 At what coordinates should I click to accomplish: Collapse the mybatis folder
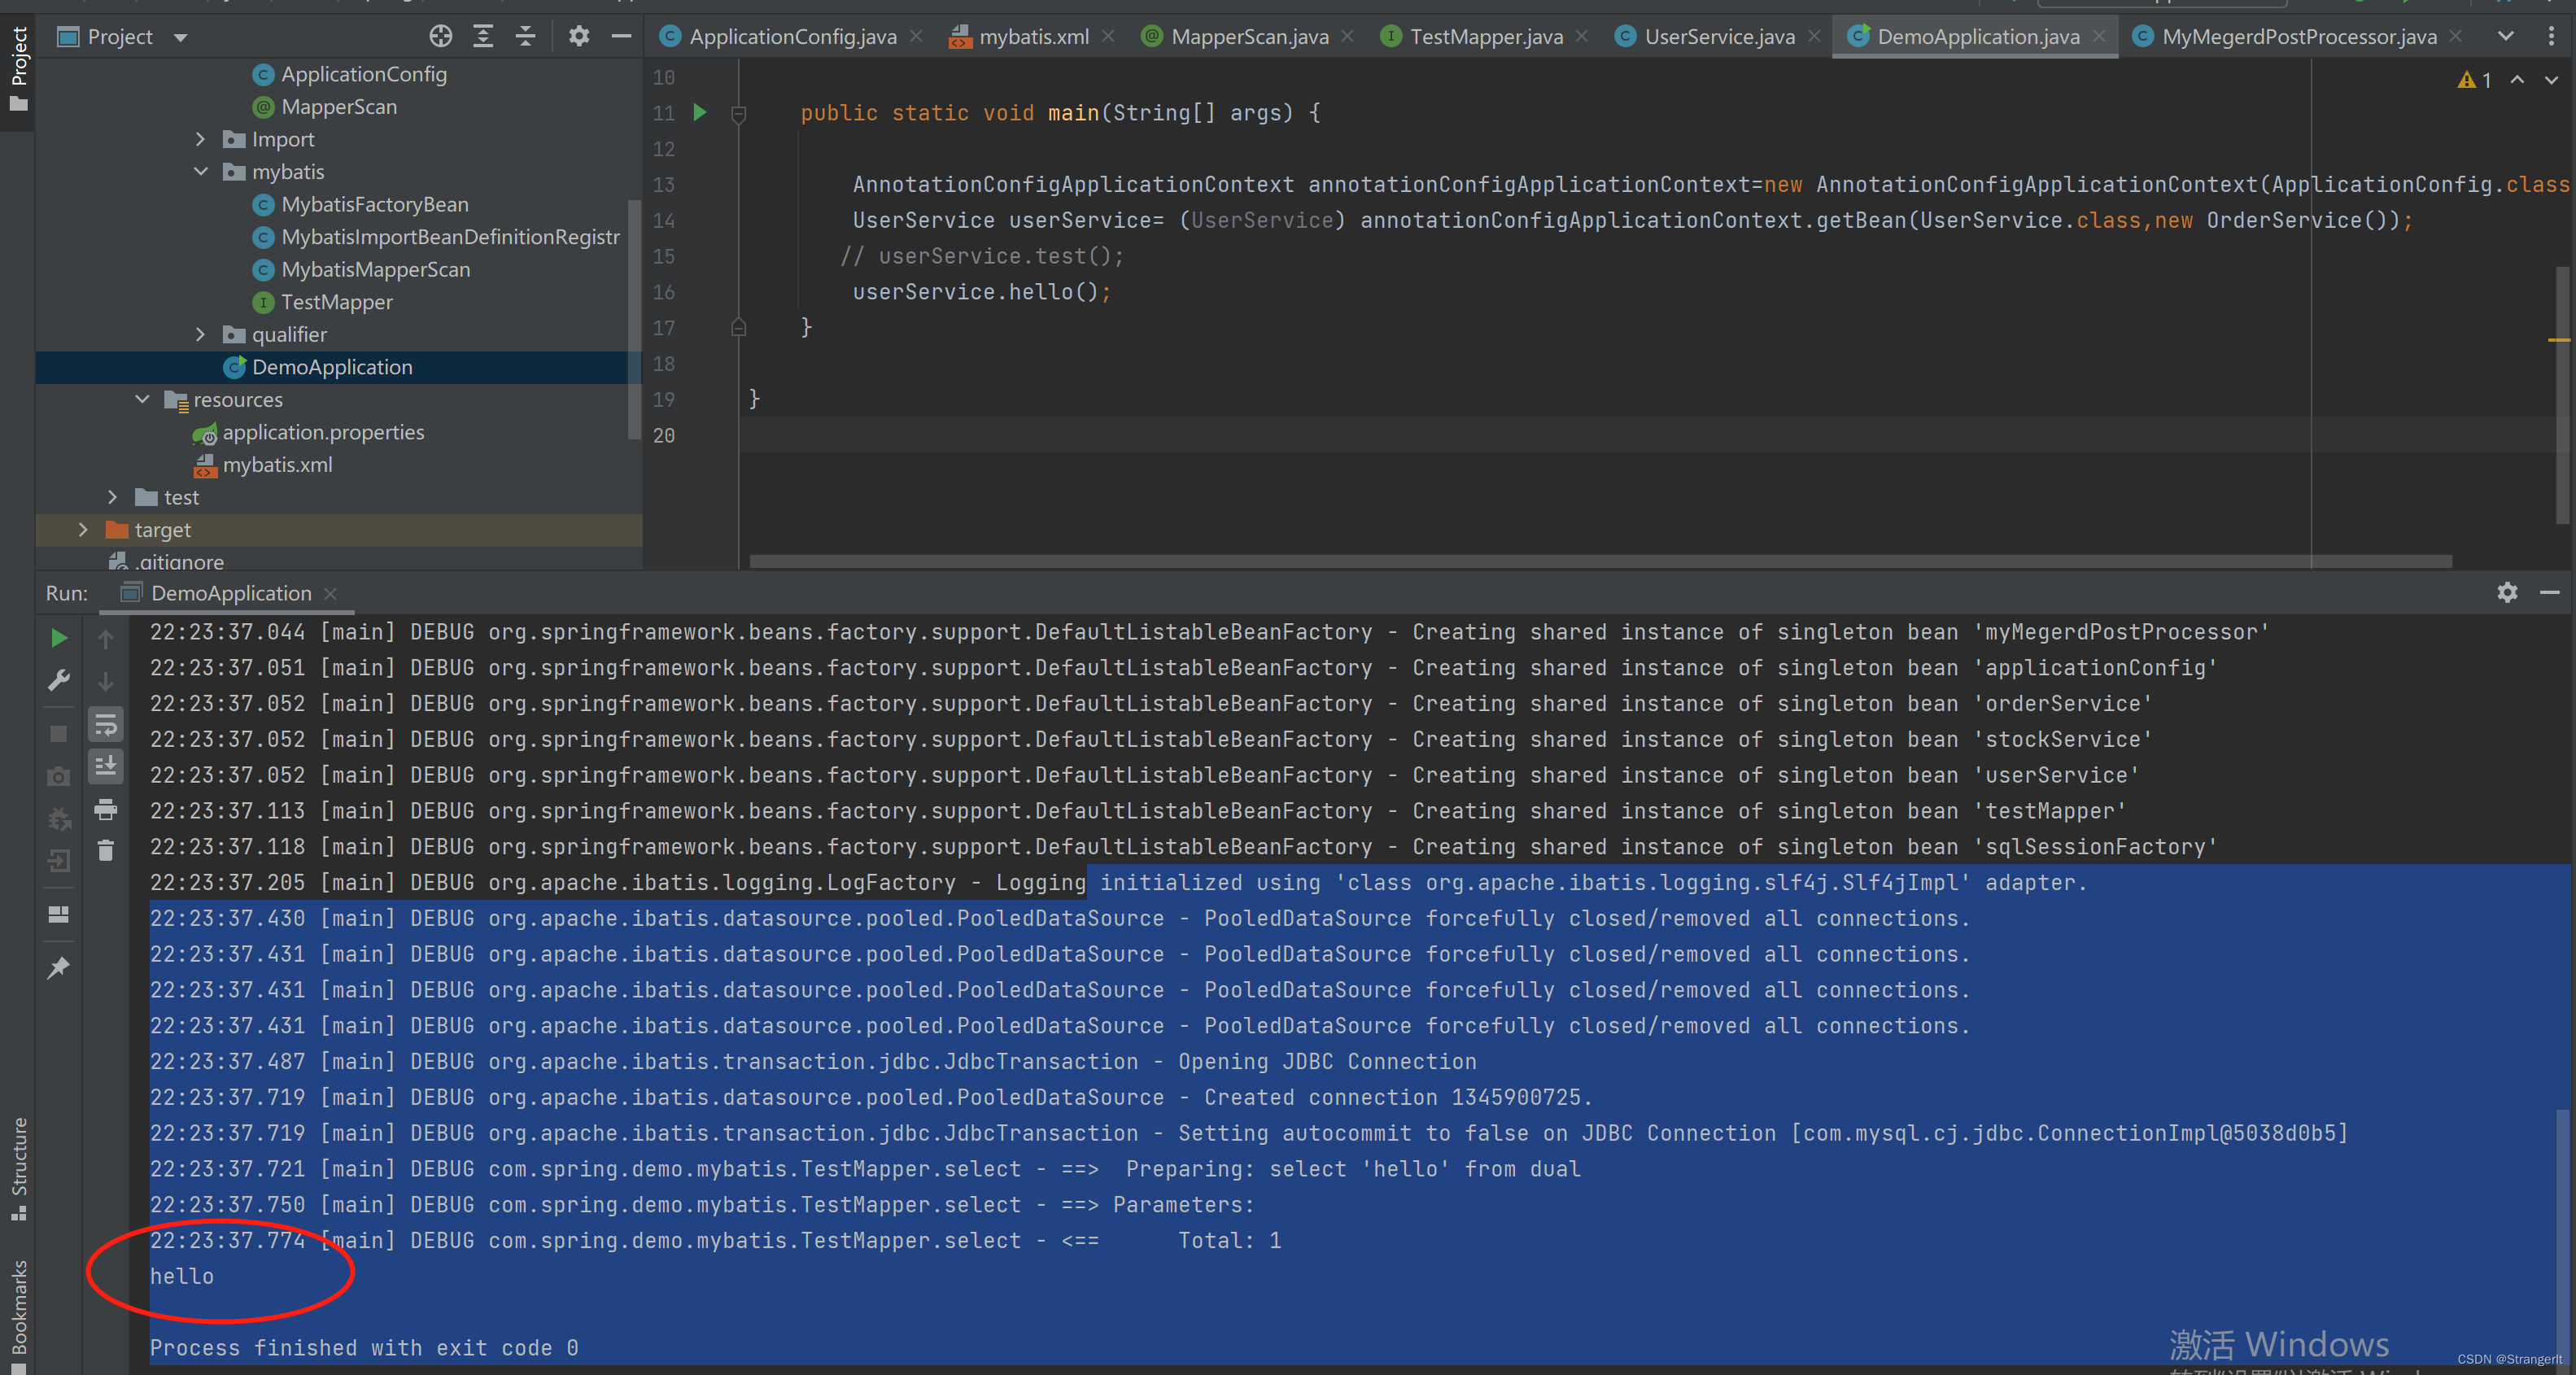[x=200, y=172]
